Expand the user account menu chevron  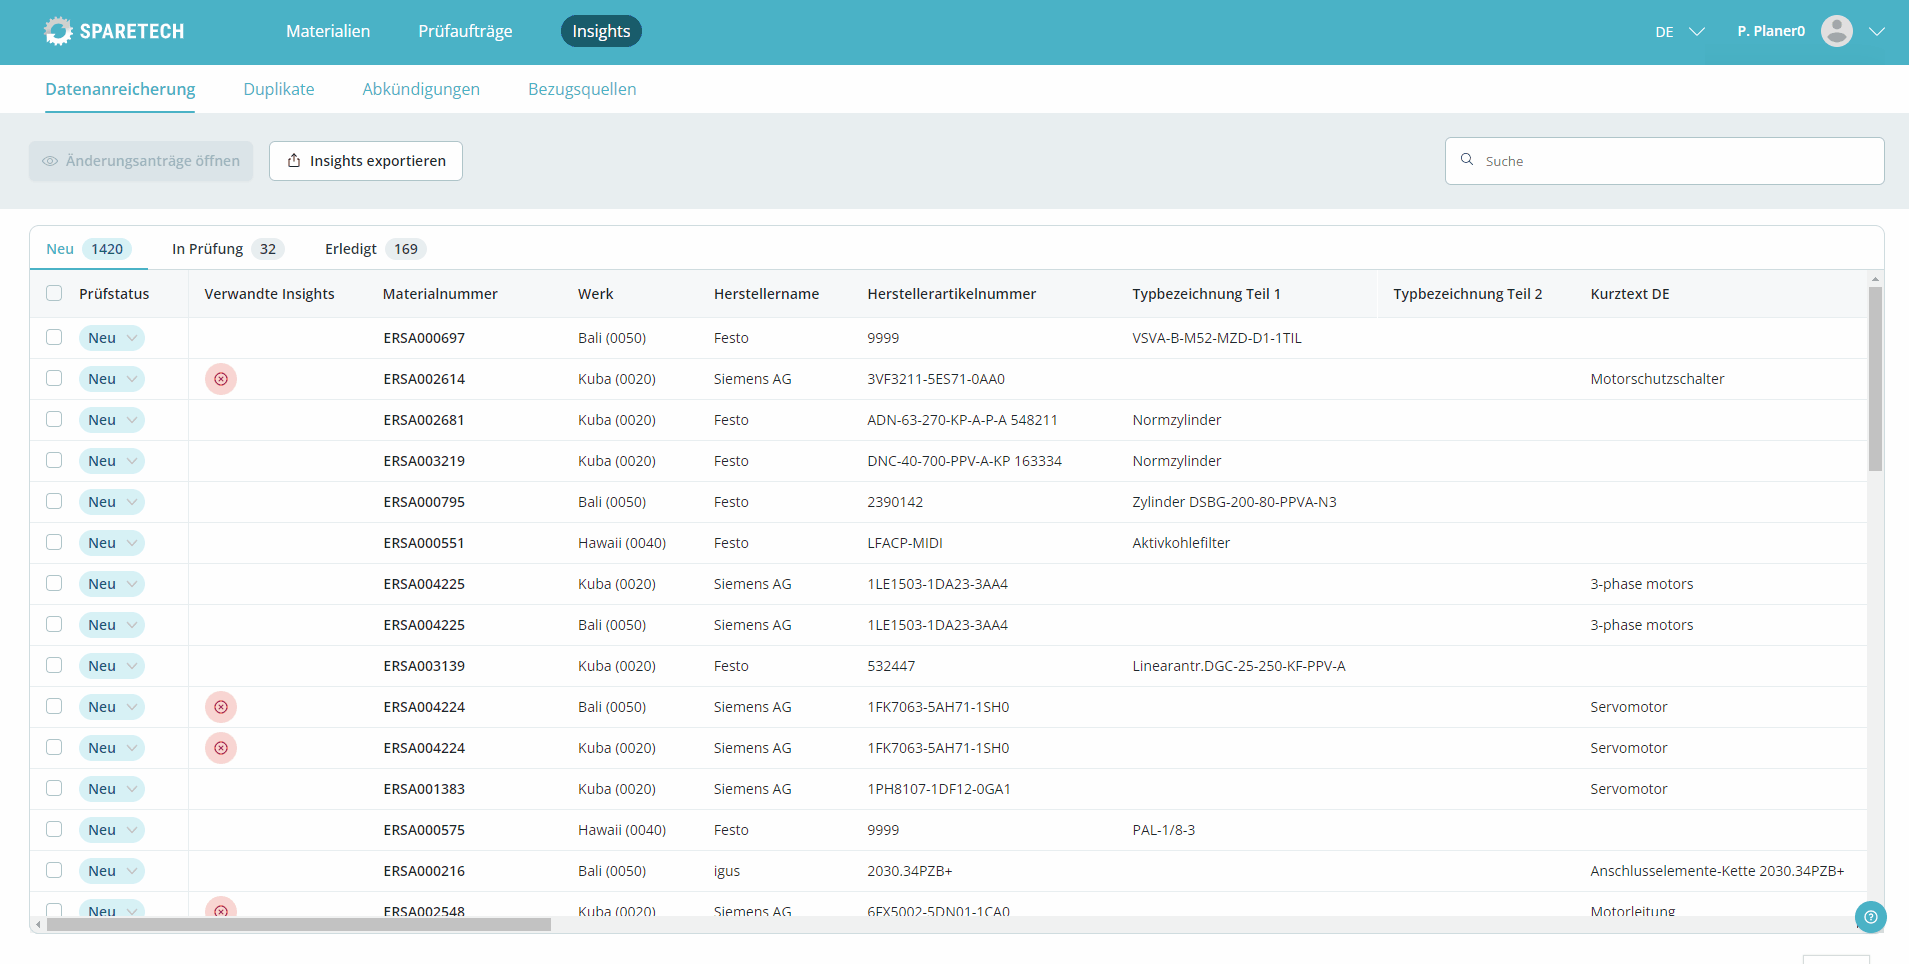pos(1877,32)
